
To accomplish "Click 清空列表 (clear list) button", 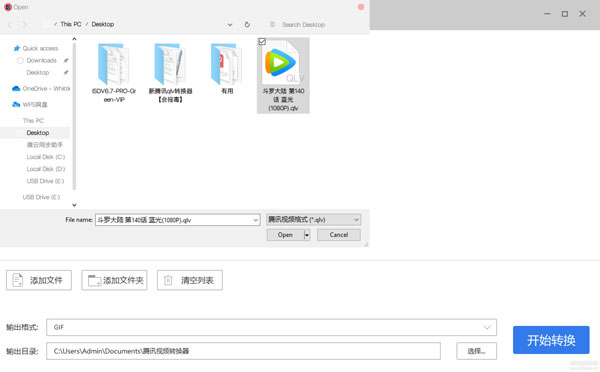I will tap(189, 280).
